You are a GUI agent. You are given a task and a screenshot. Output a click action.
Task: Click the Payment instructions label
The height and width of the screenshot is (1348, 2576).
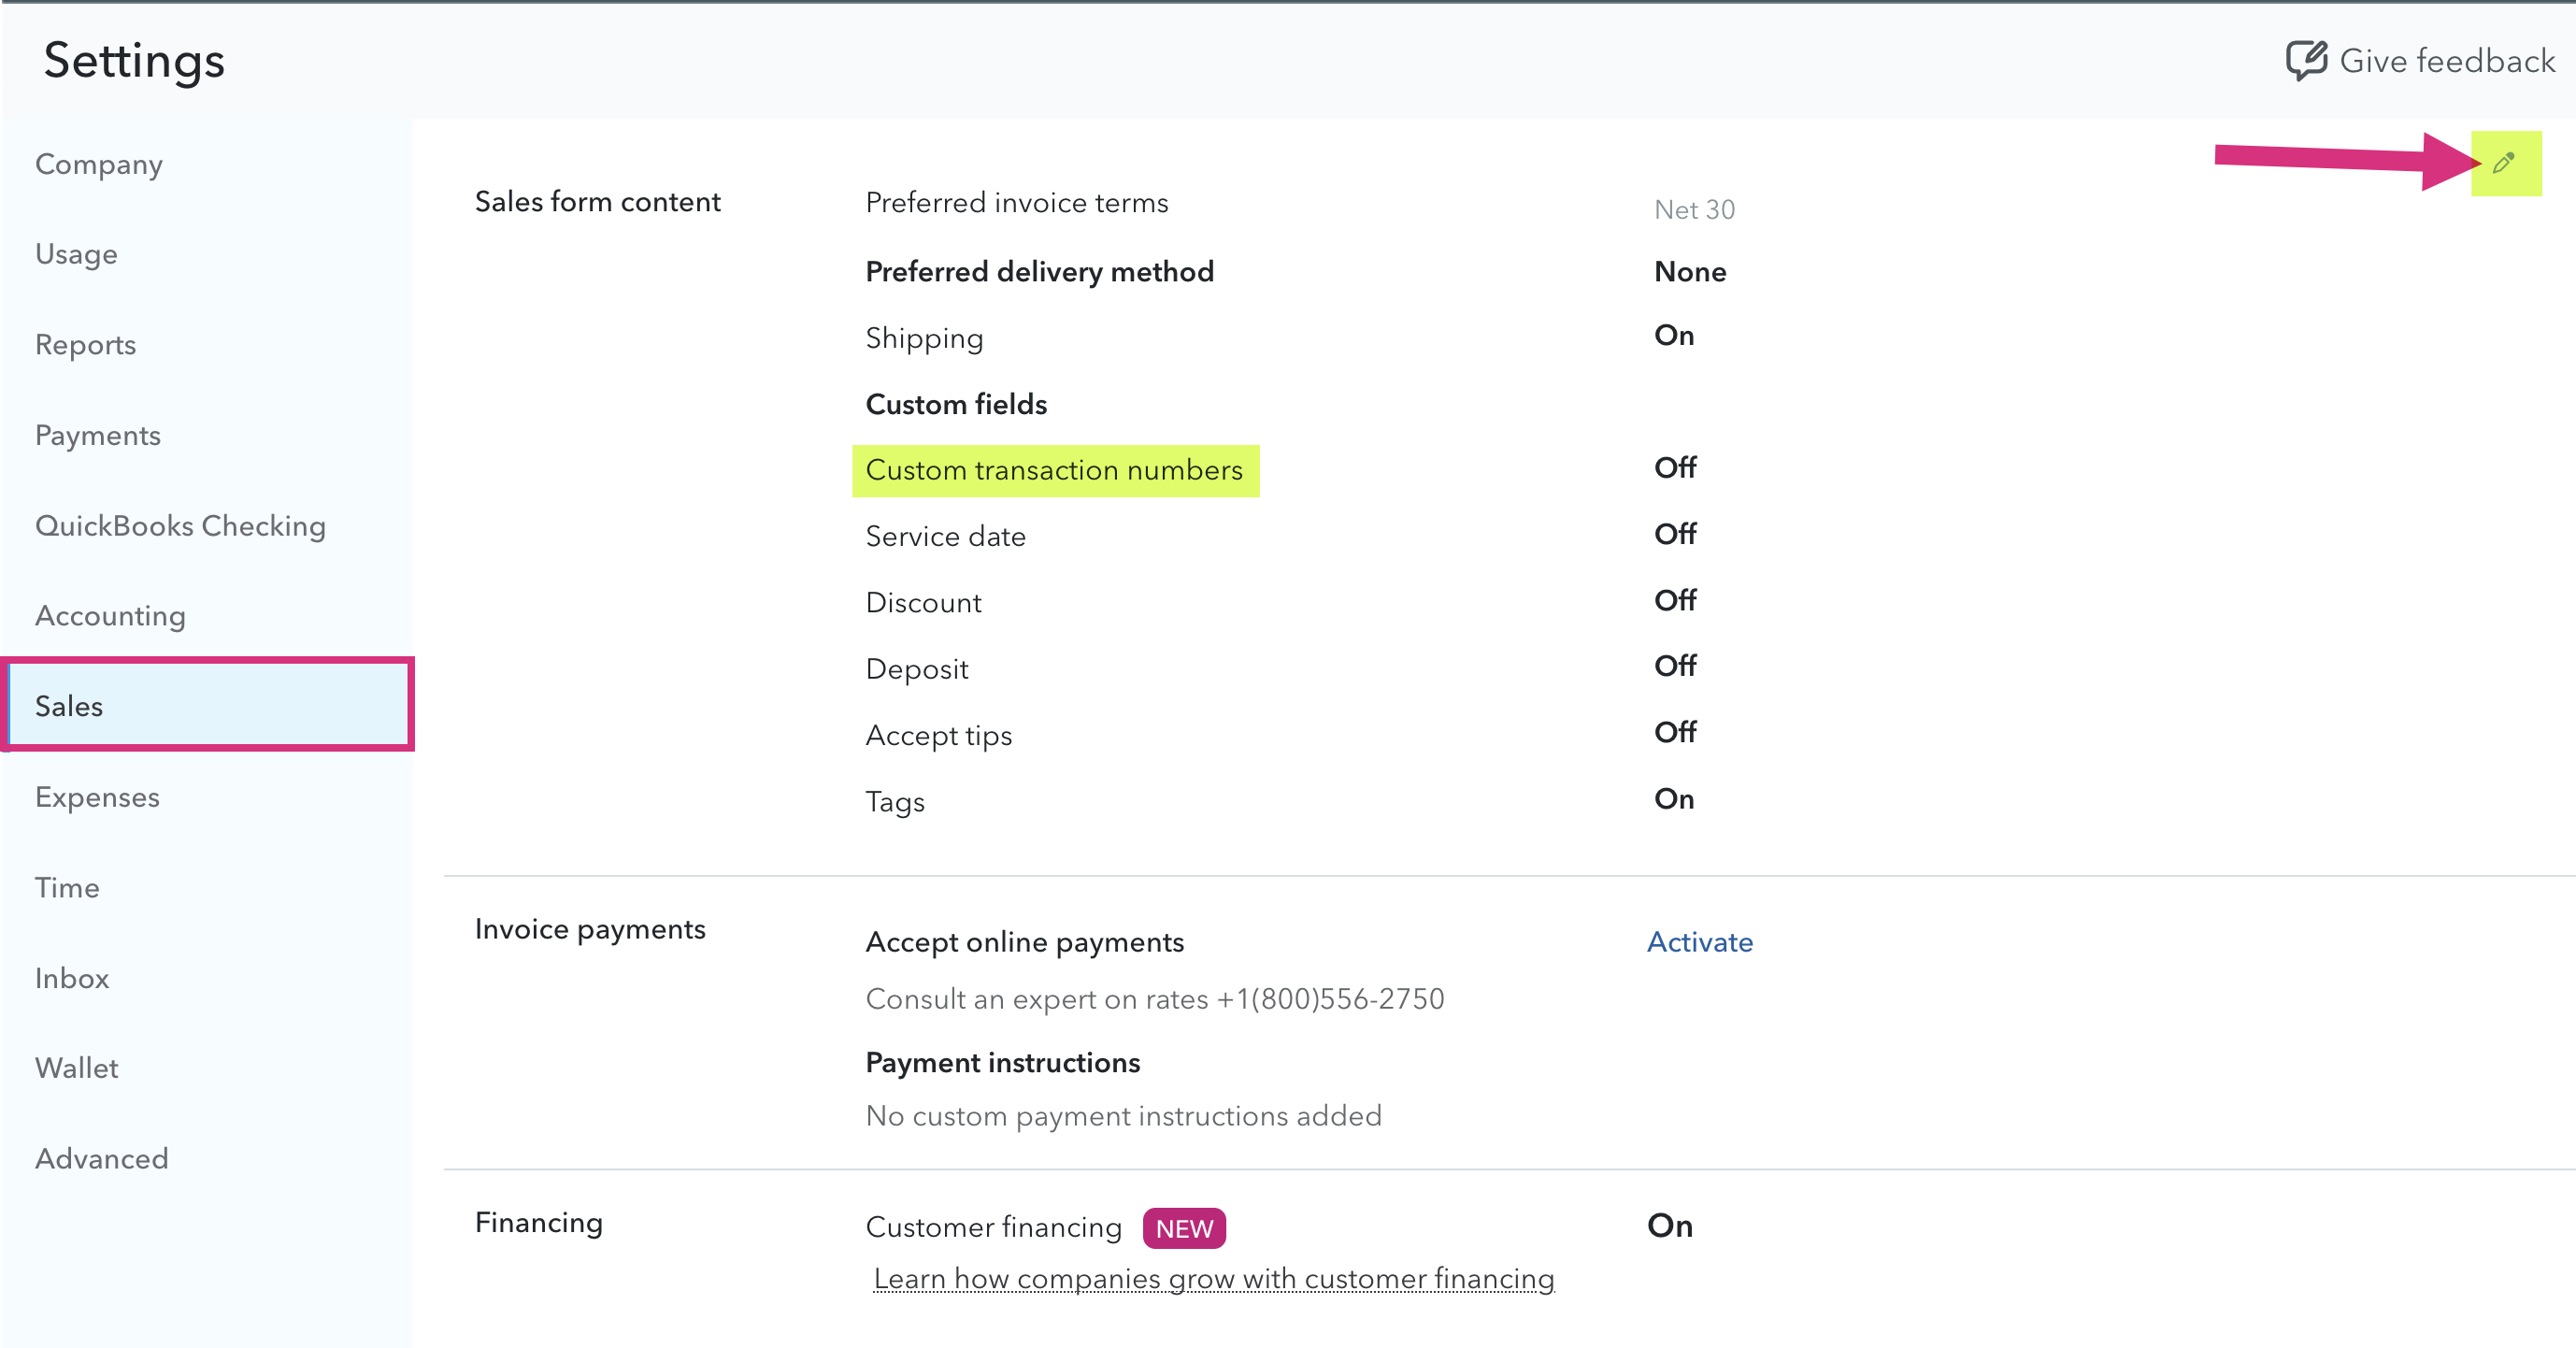coord(1002,1062)
